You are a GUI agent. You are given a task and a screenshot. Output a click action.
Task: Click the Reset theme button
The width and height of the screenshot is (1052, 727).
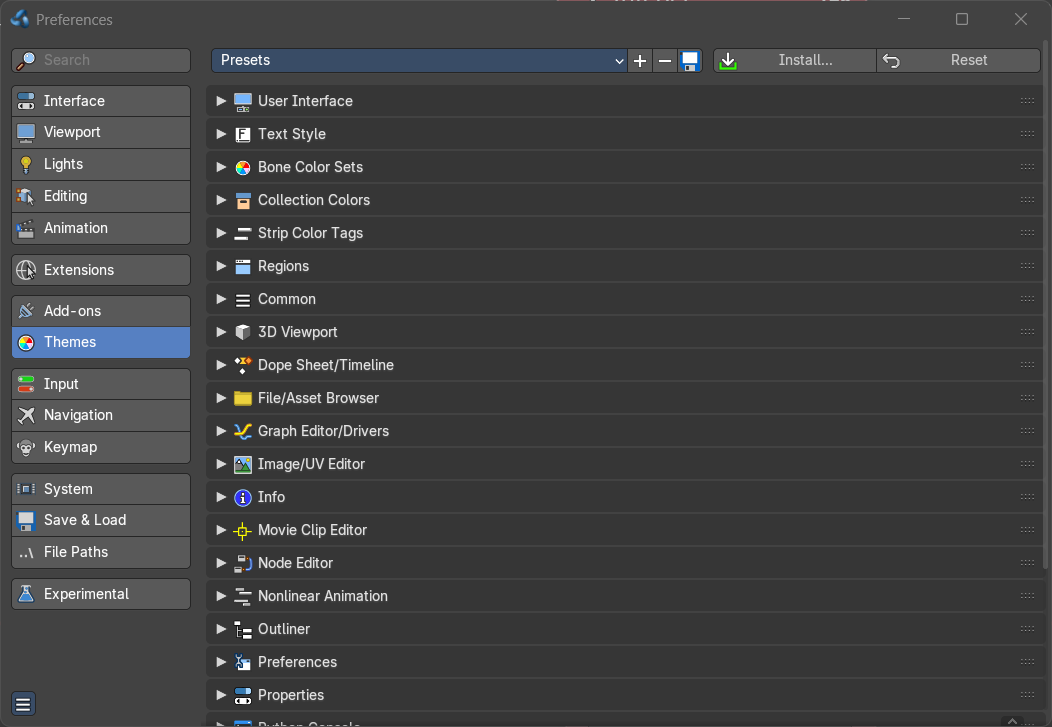click(959, 60)
